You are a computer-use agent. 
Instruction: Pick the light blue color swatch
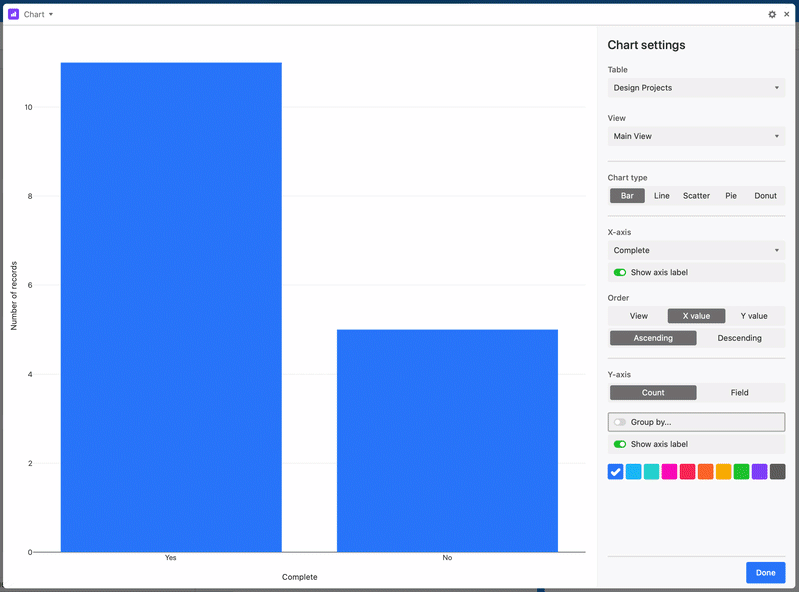[x=633, y=472]
